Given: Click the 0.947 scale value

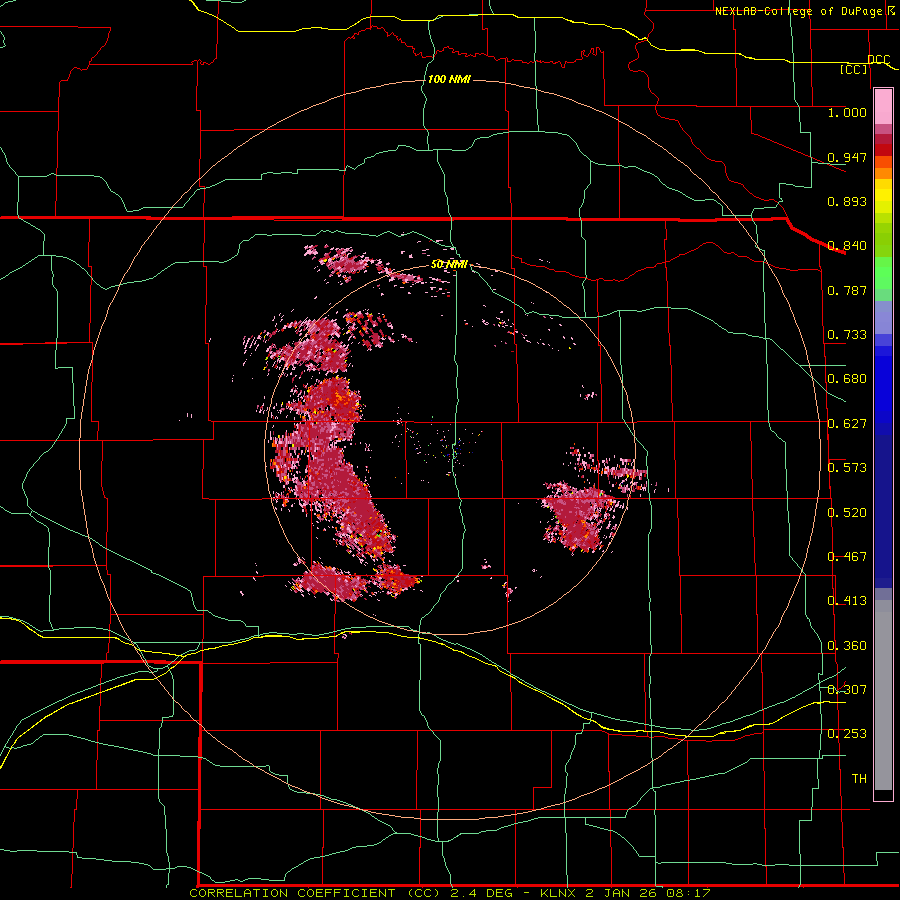Looking at the screenshot, I should pyautogui.click(x=847, y=157).
